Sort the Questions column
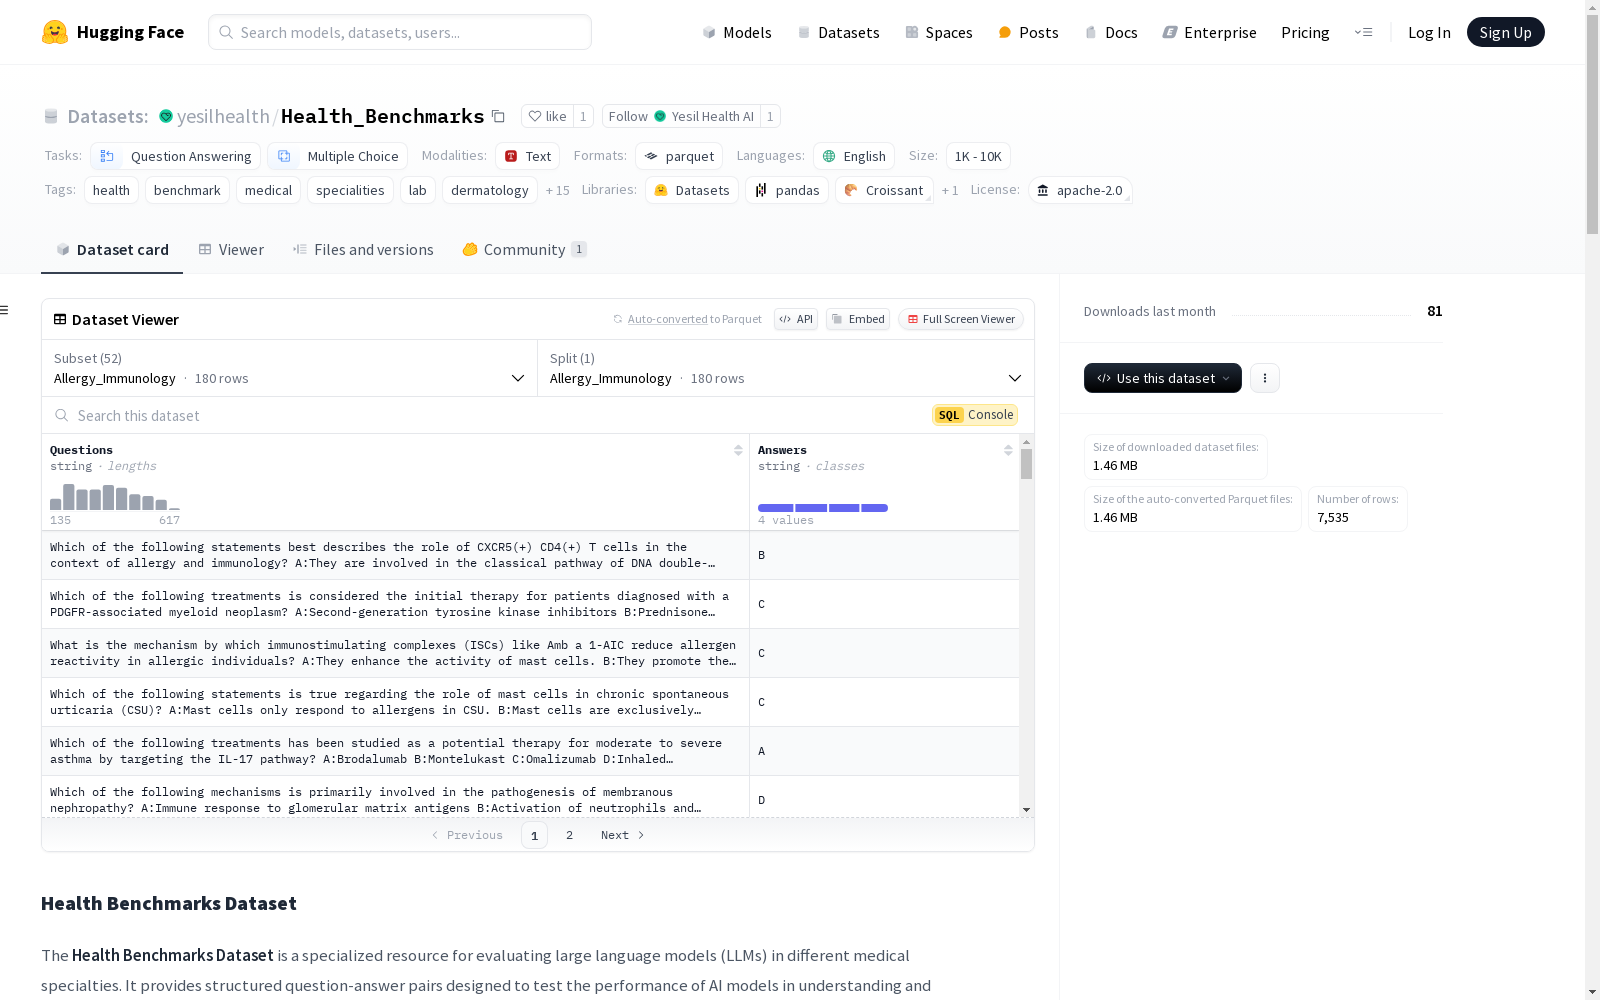Viewport: 1600px width, 1000px height. (738, 450)
